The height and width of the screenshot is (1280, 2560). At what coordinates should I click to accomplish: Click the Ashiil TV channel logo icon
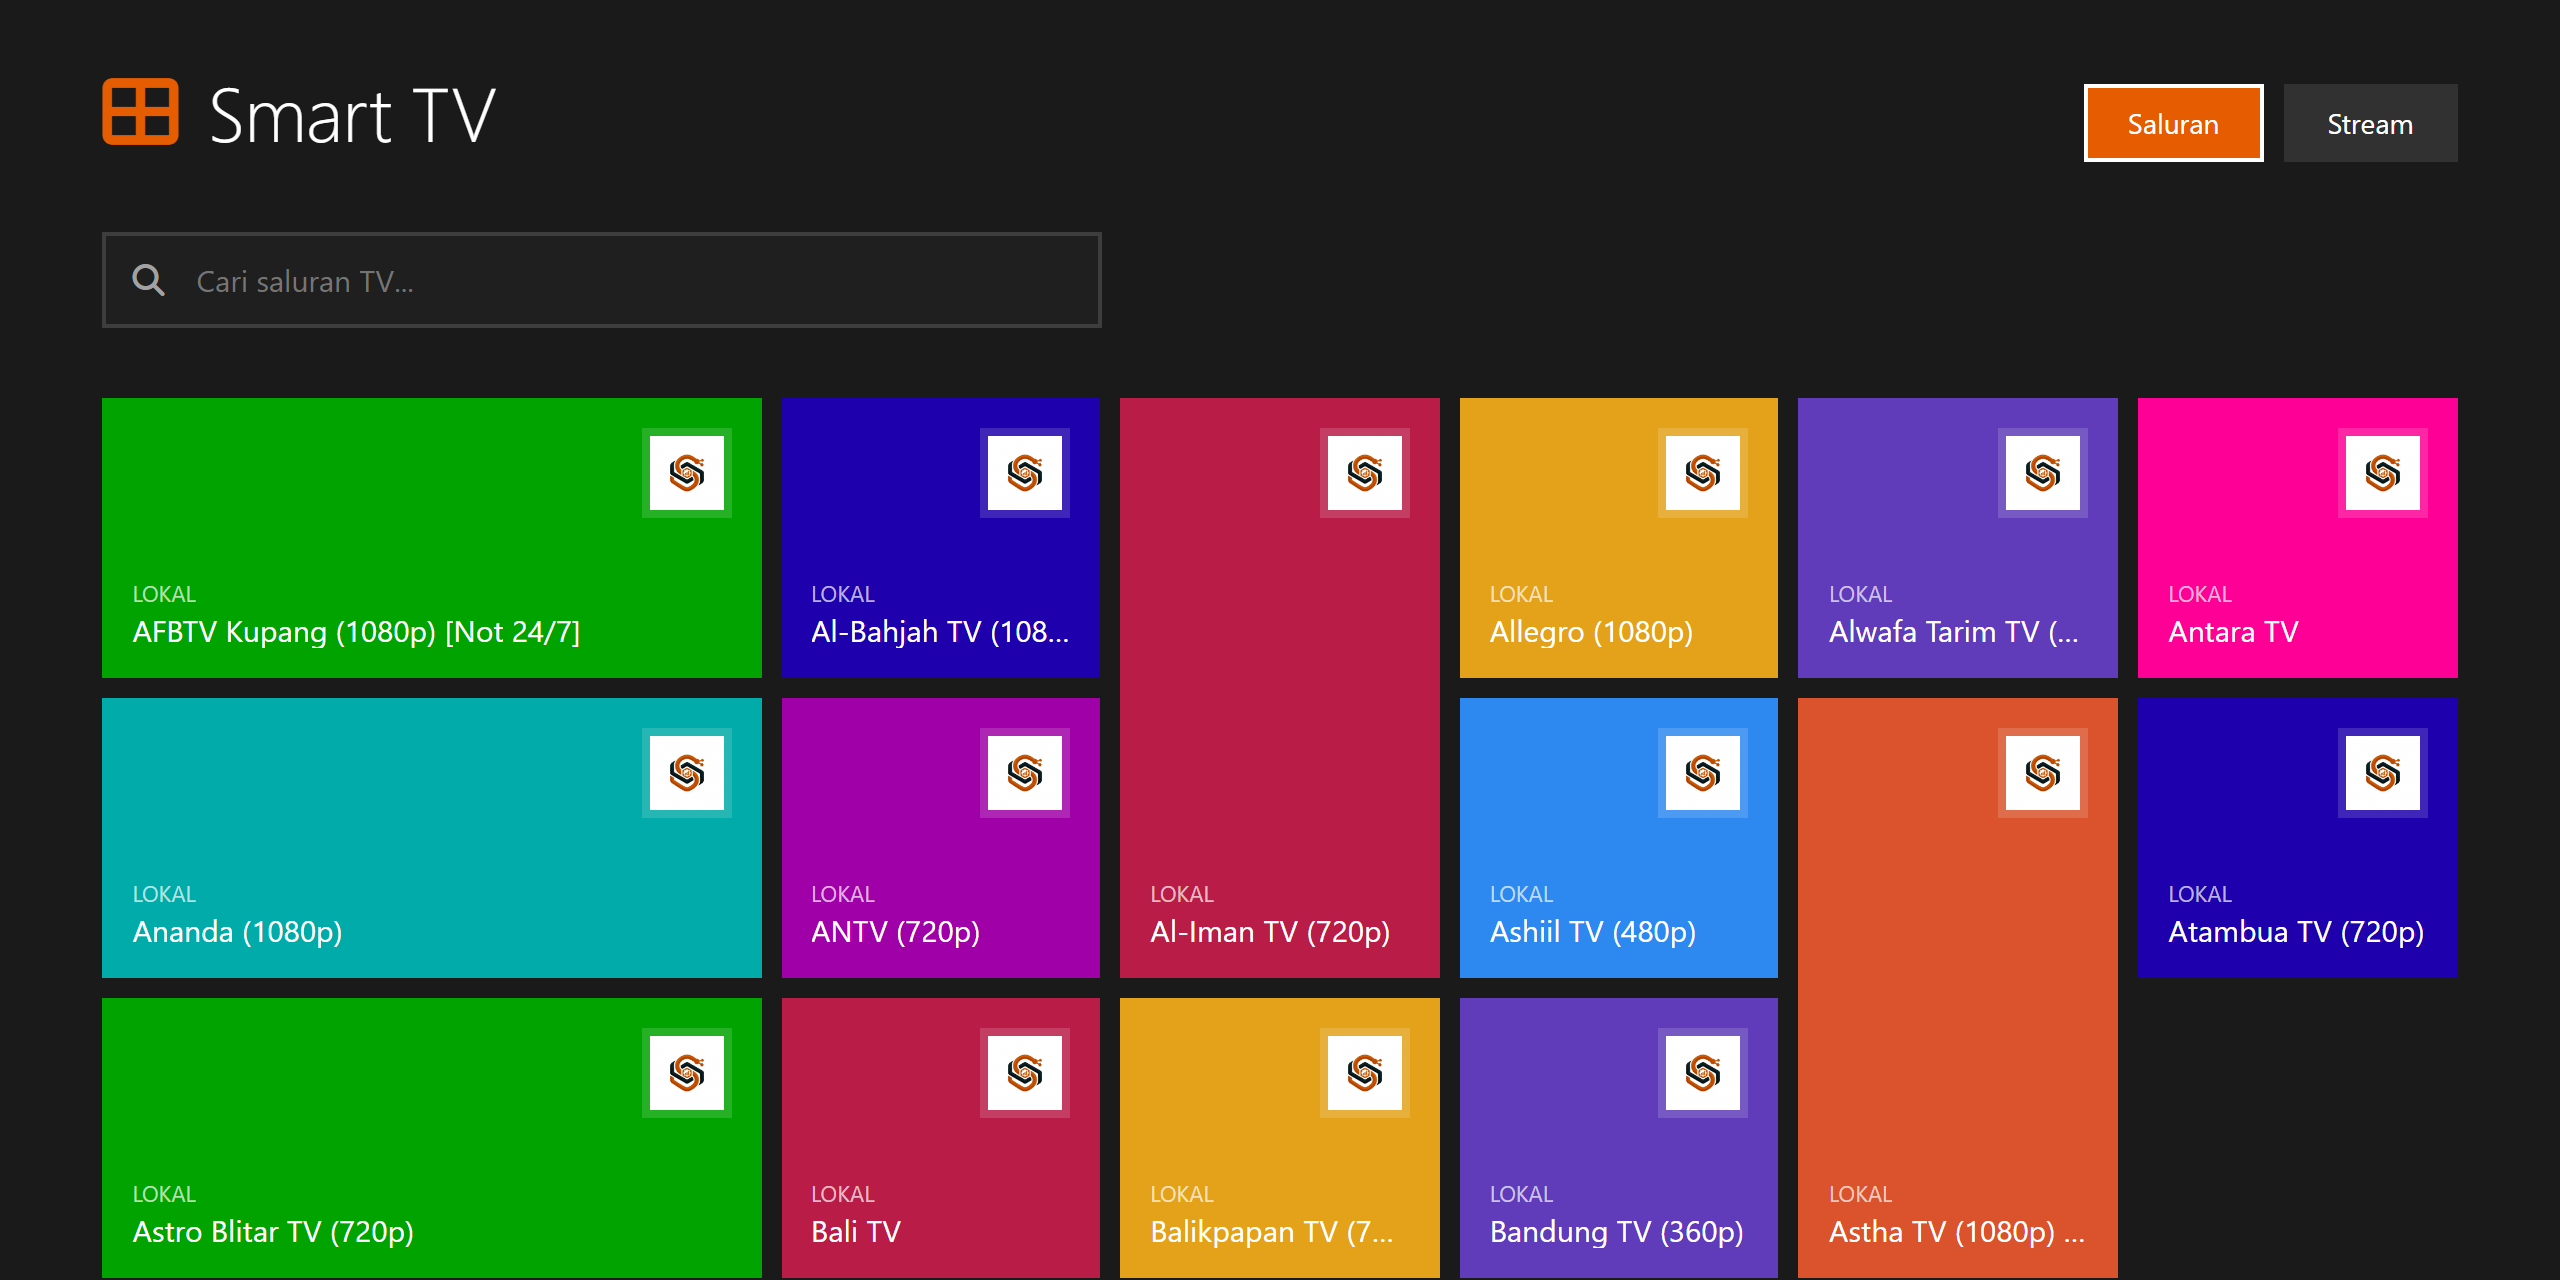(x=1703, y=773)
